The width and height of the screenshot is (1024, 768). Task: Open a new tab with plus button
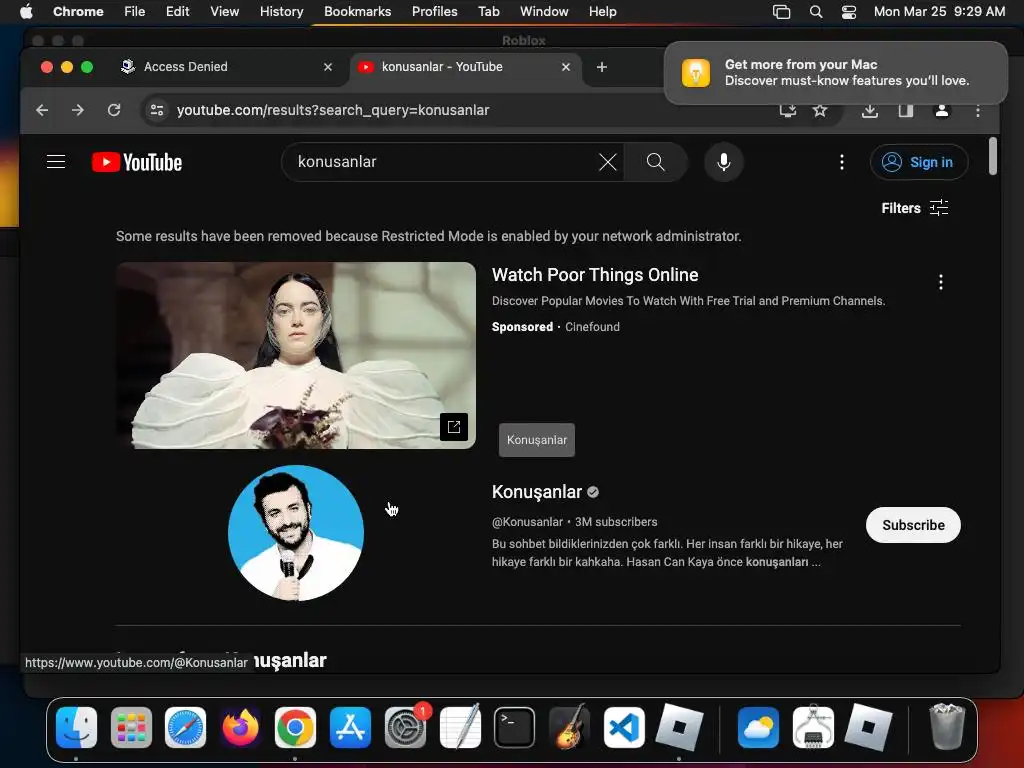click(602, 67)
